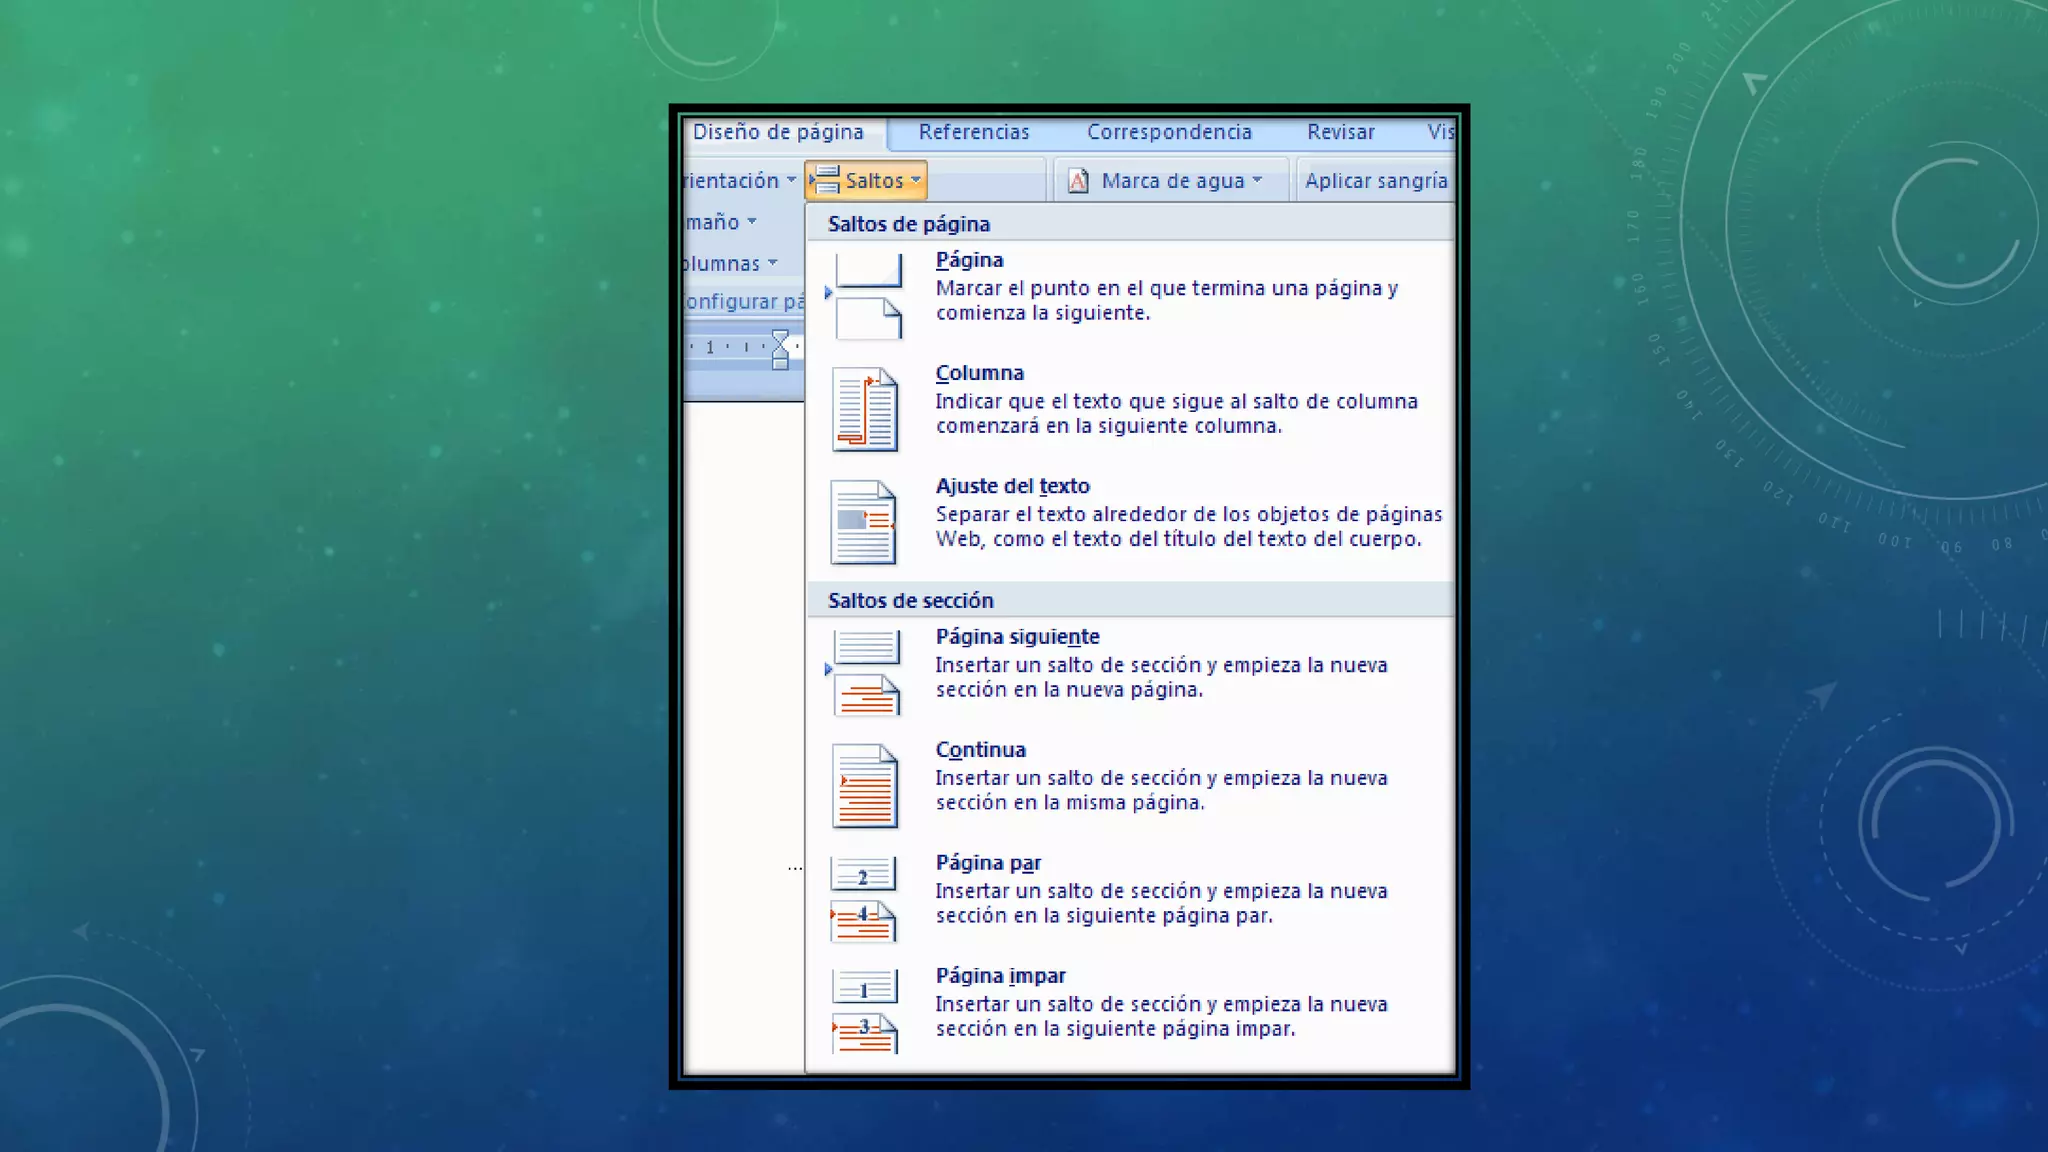Click the Página impar section icon
Screen dimensions: 2048x1152
[865, 1011]
